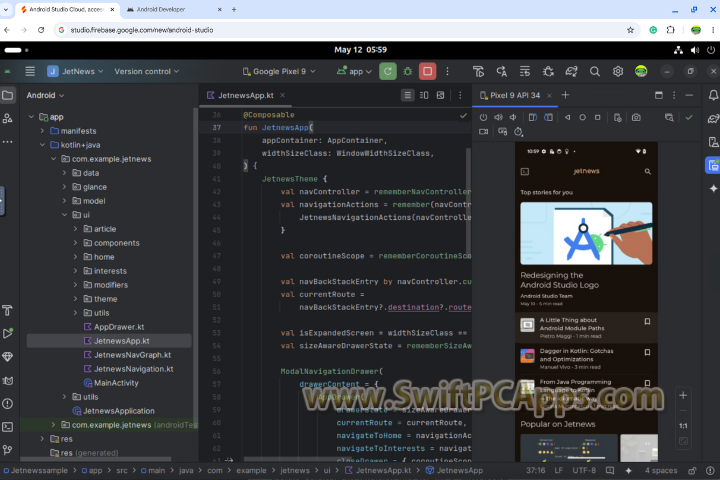Viewport: 720px width, 480px height.
Task: Switch editor to Split view
Action: click(x=424, y=95)
